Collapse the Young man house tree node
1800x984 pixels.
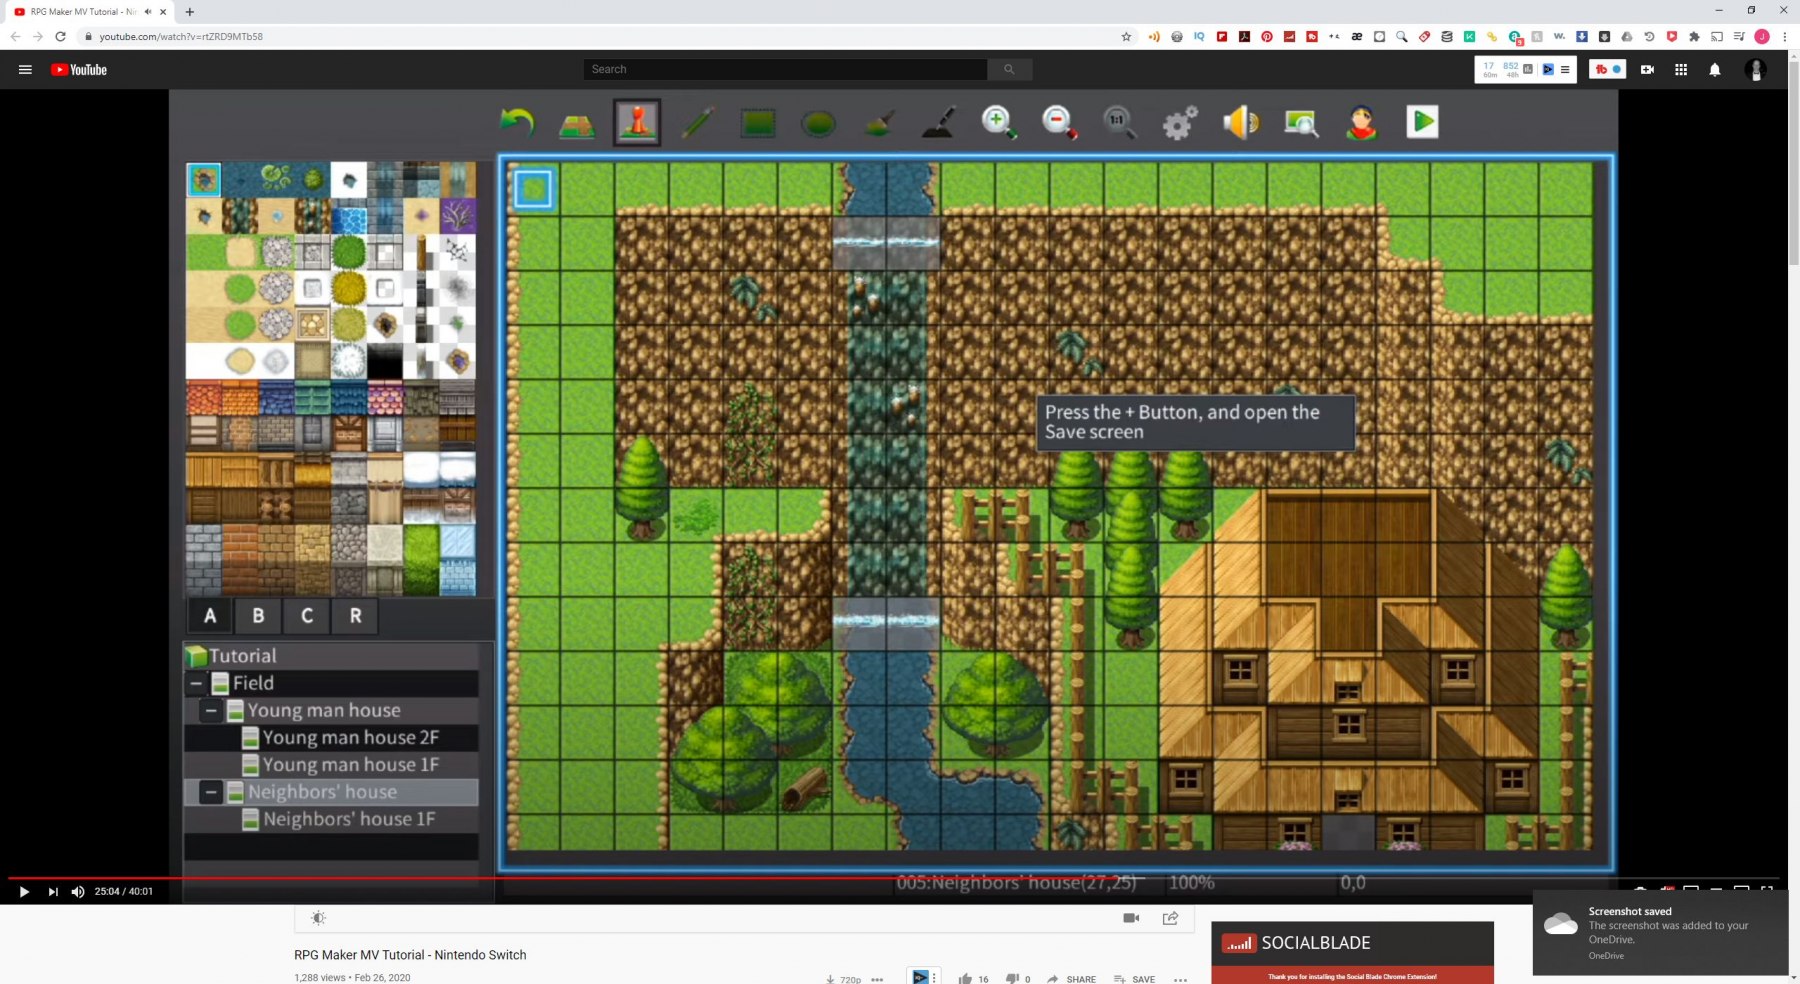tap(211, 710)
